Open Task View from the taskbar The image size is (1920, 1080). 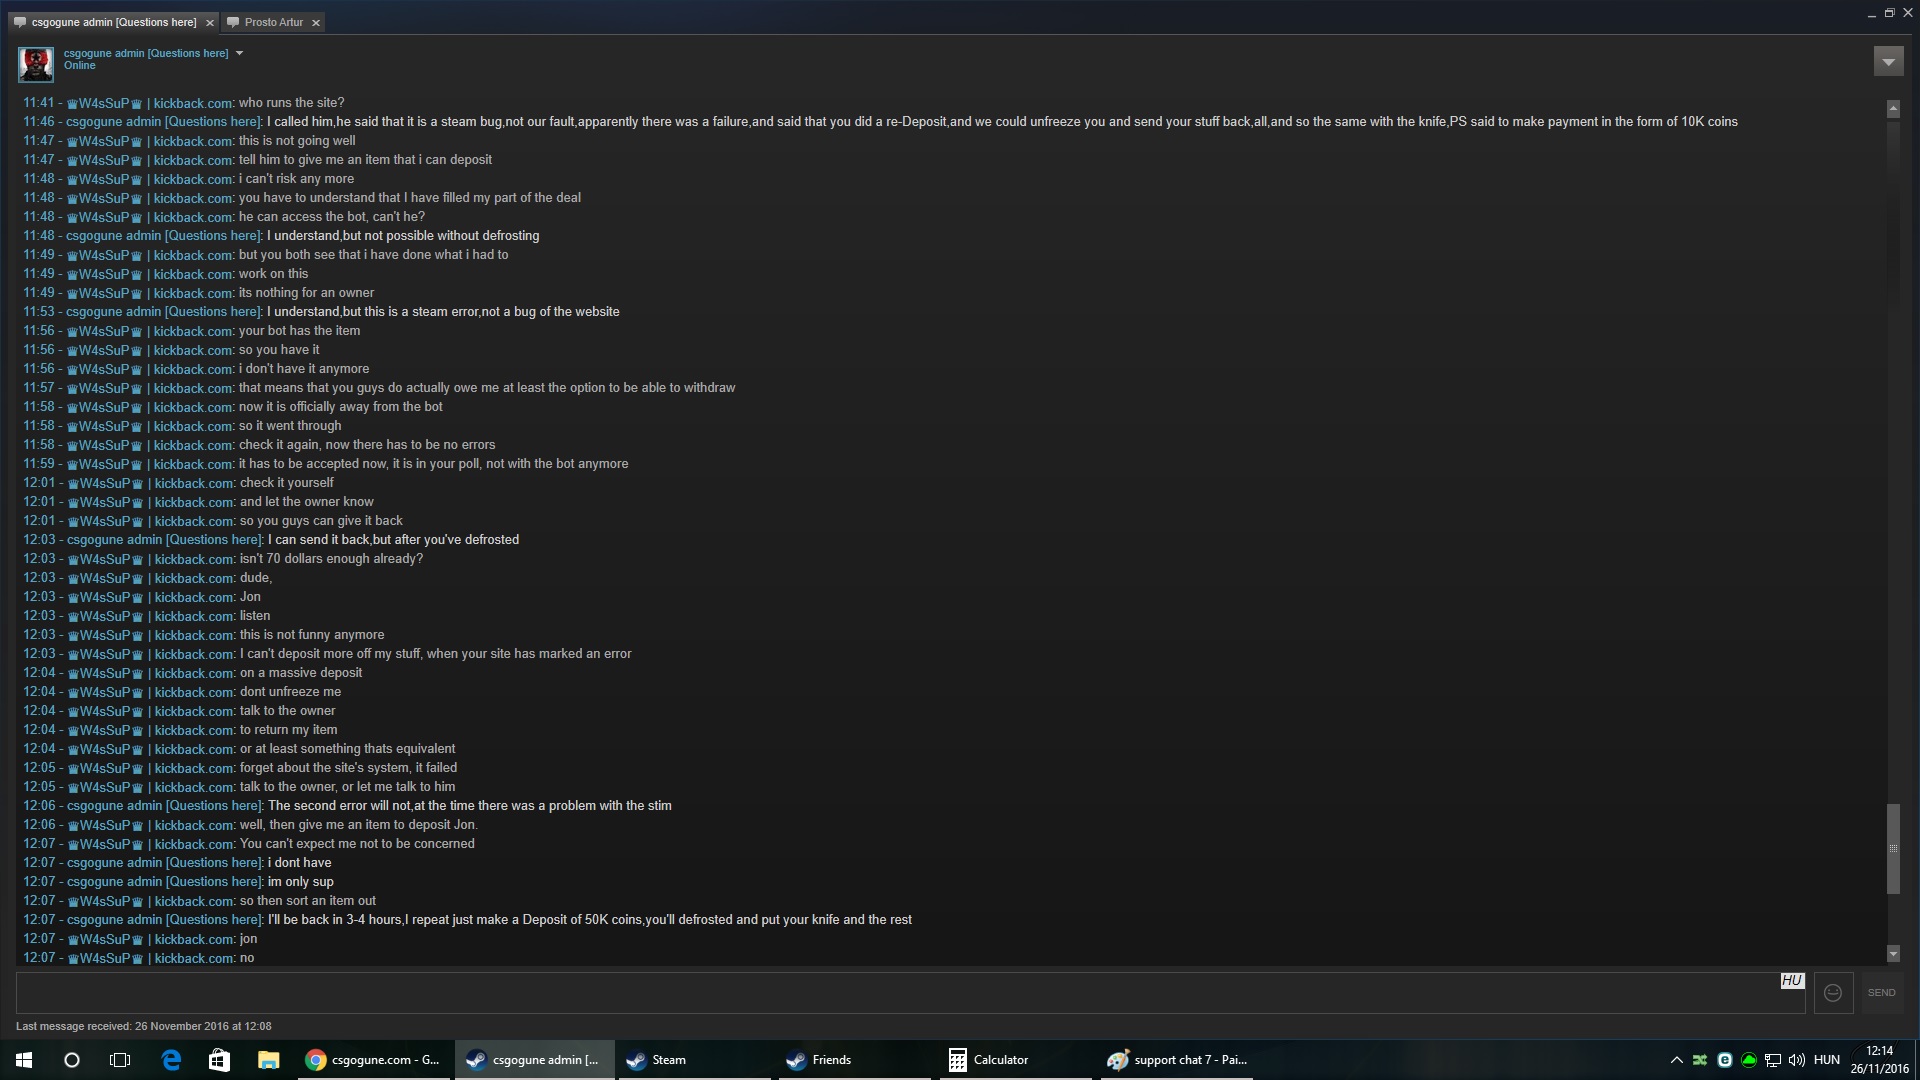tap(120, 1060)
